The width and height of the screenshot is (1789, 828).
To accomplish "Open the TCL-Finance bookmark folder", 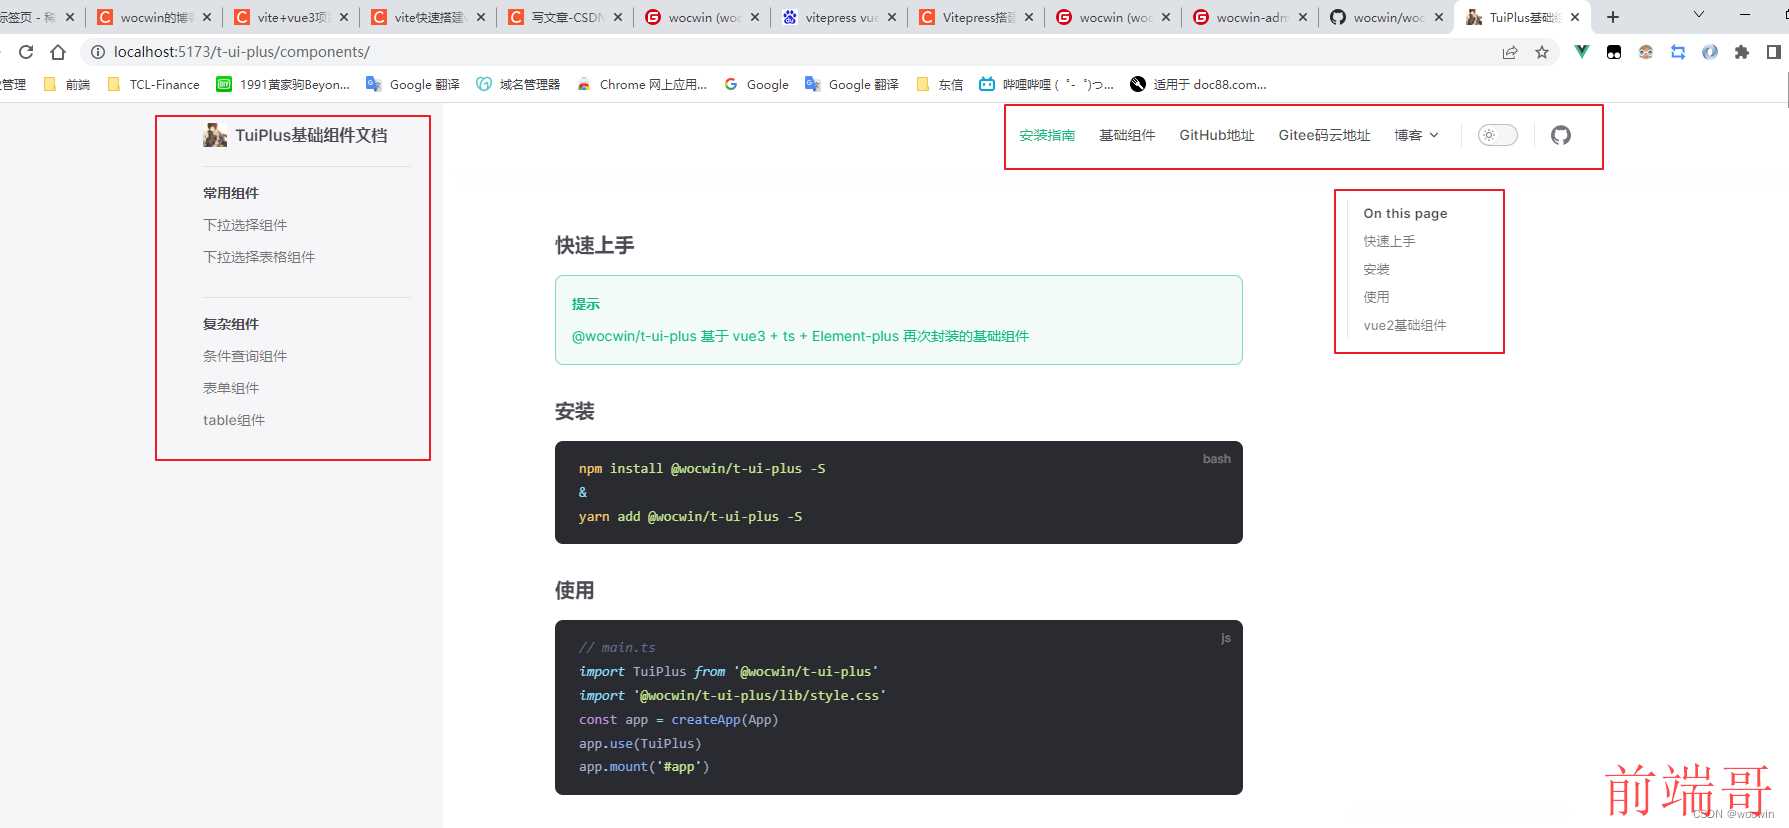I will tap(154, 85).
